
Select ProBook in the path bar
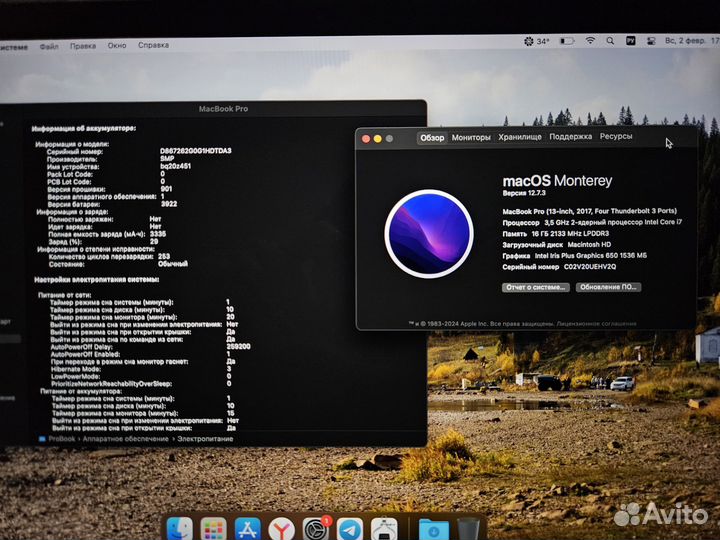point(62,439)
